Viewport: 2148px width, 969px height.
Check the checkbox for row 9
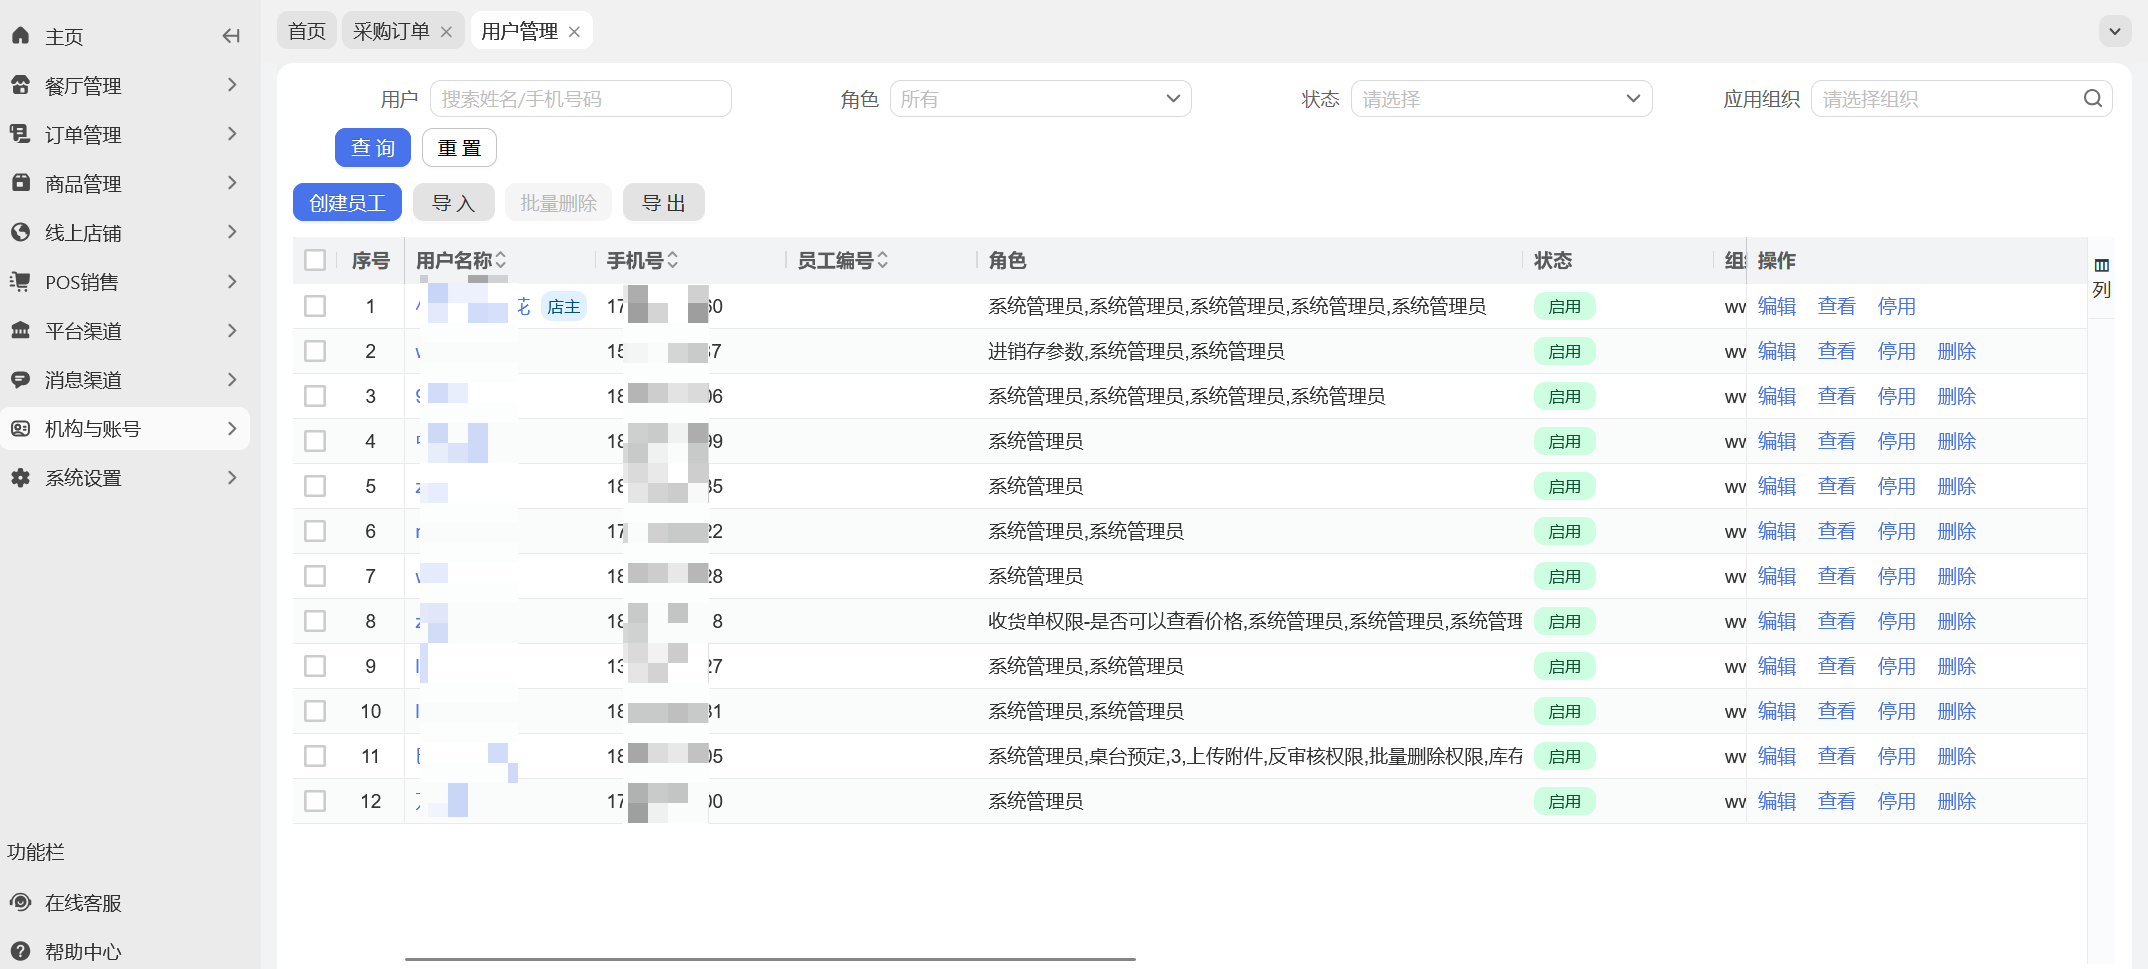click(315, 666)
